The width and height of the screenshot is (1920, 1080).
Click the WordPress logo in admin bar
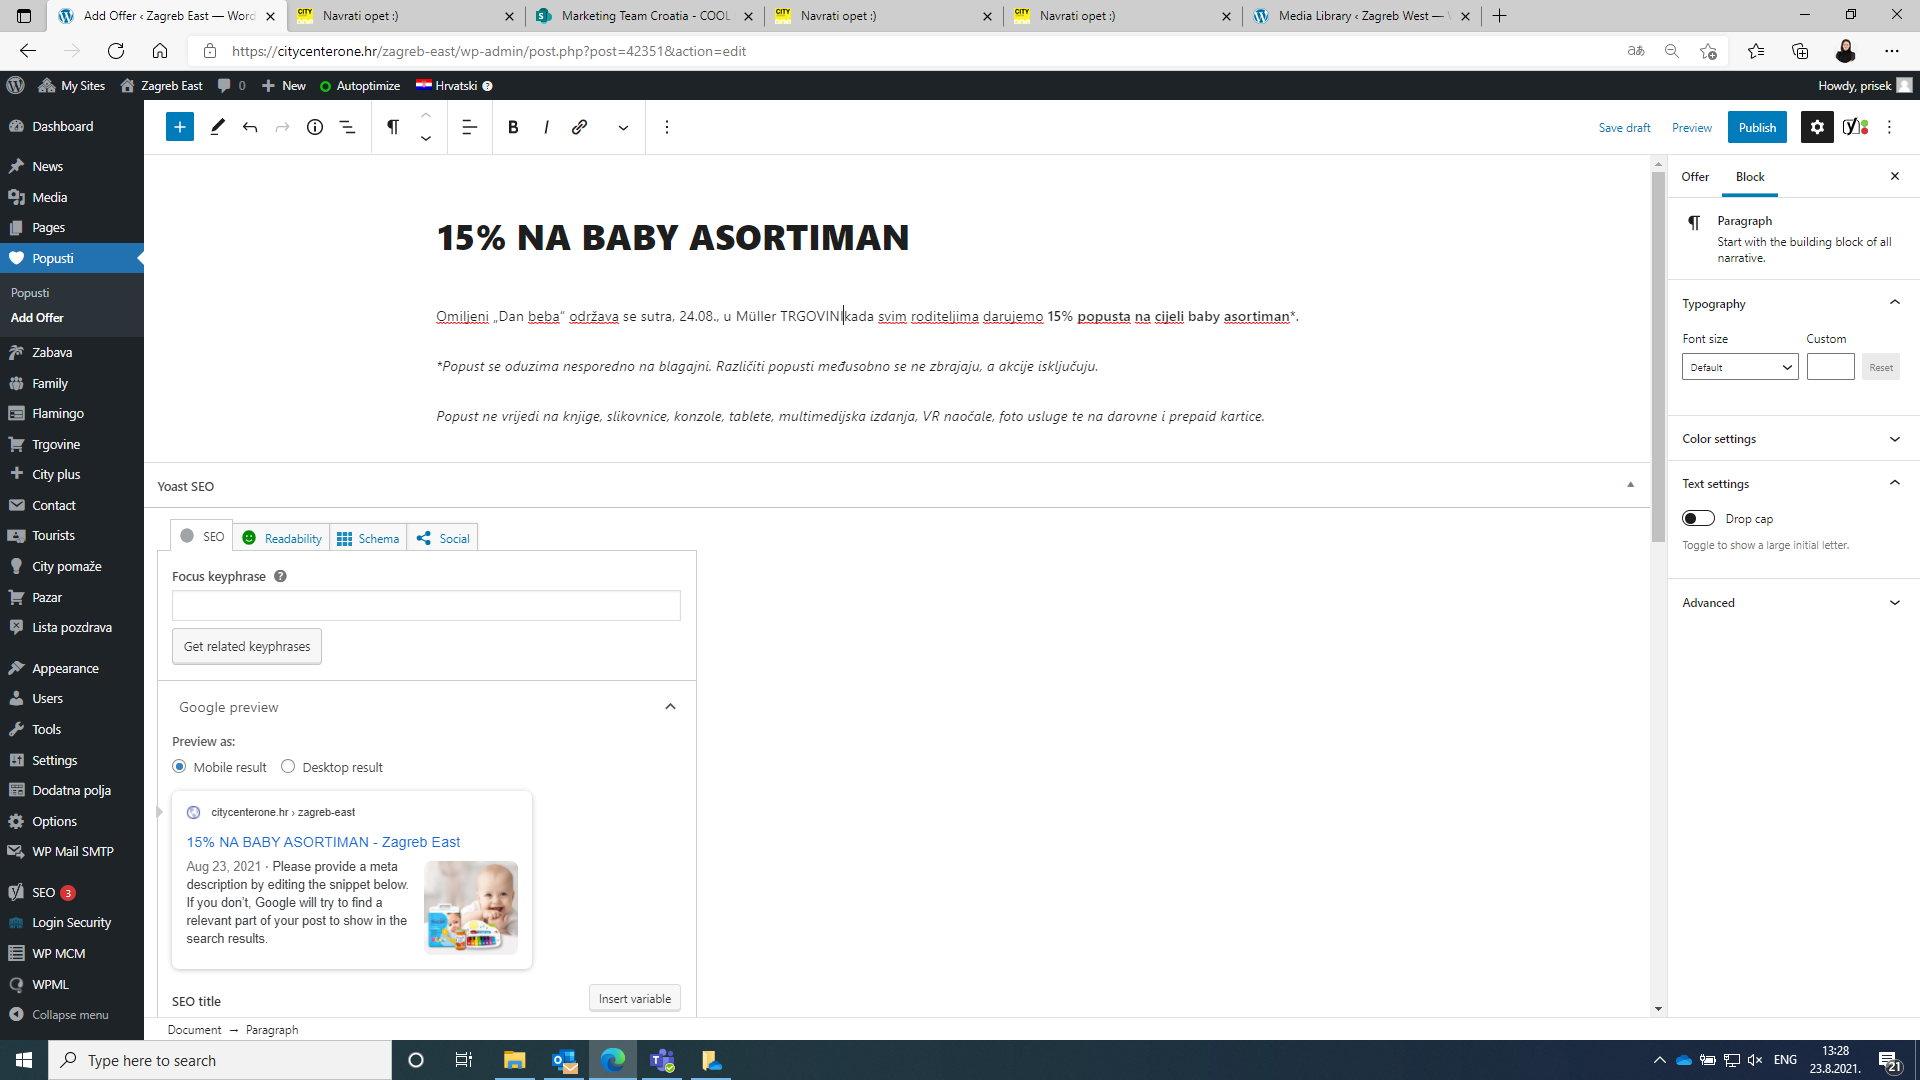15,85
